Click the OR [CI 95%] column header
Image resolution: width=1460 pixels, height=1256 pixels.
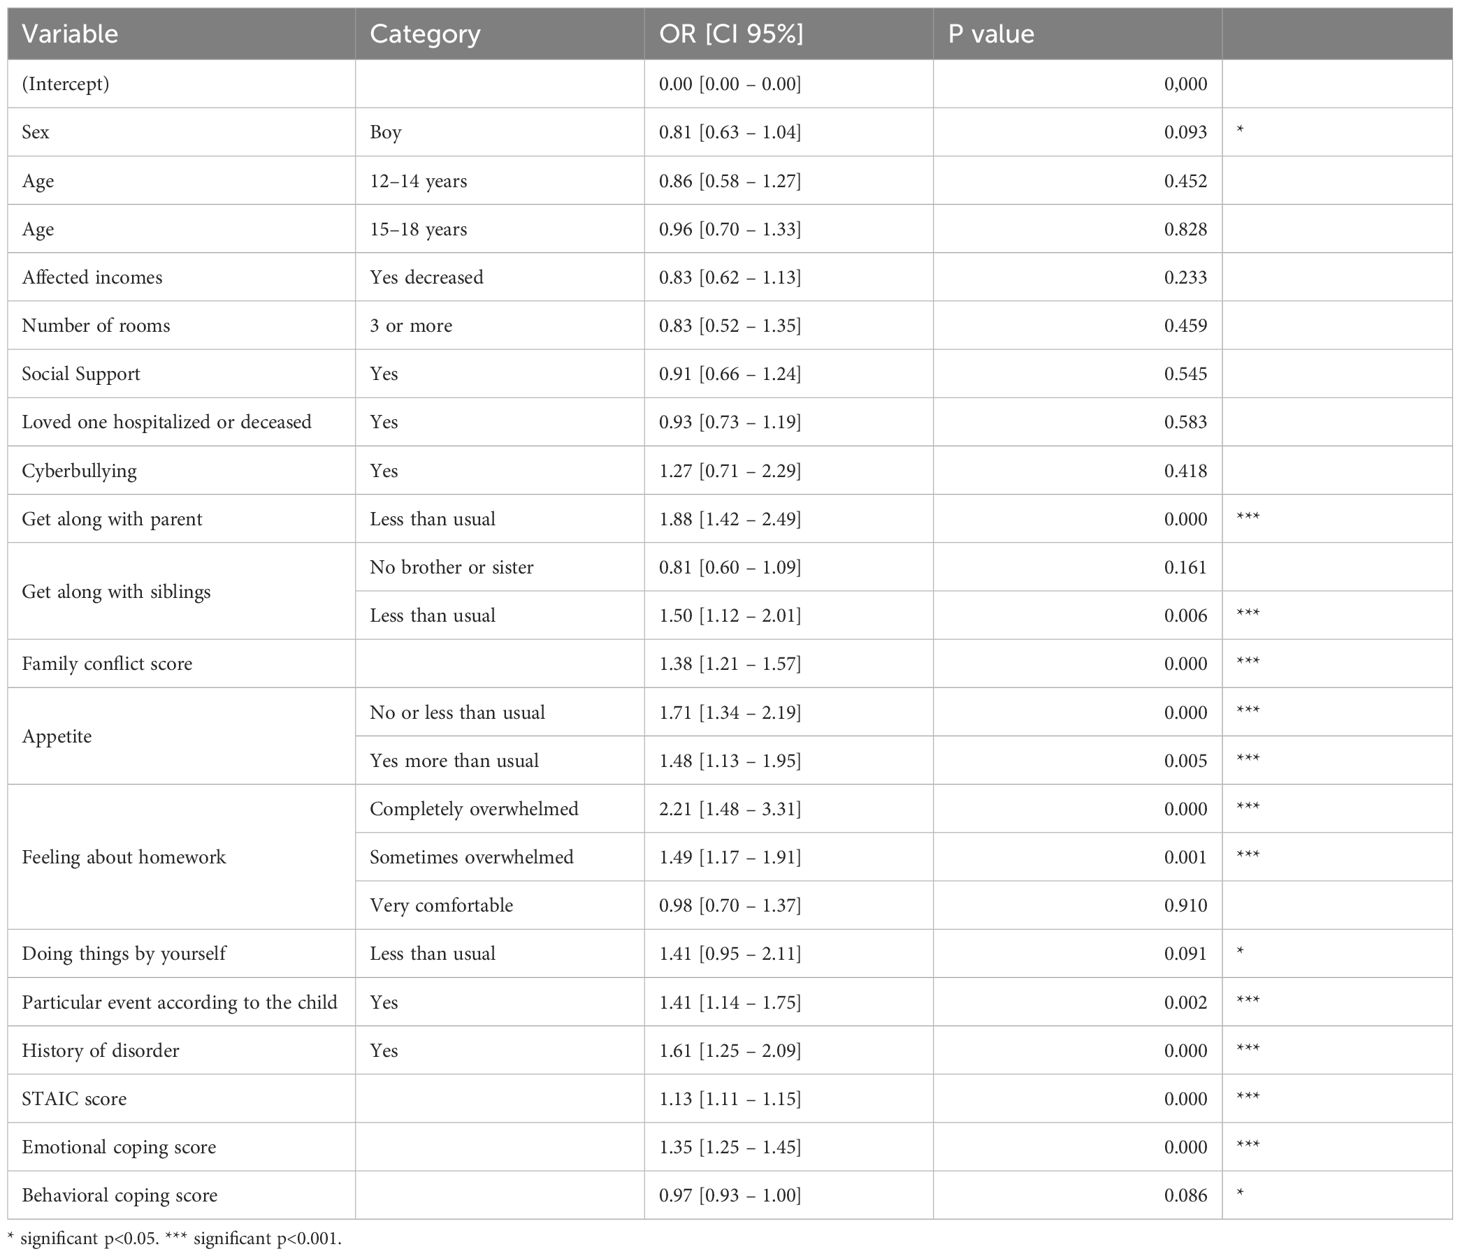[x=731, y=34]
